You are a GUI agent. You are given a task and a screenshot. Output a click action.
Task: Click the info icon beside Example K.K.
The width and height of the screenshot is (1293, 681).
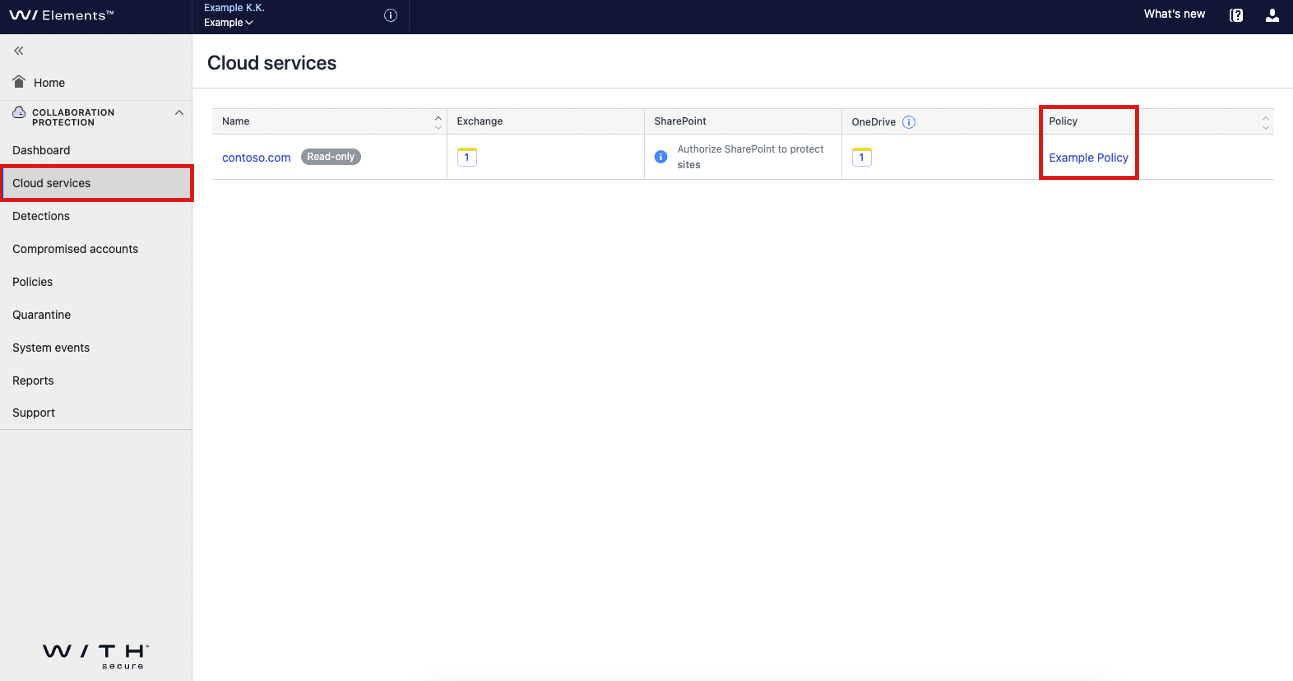[391, 15]
